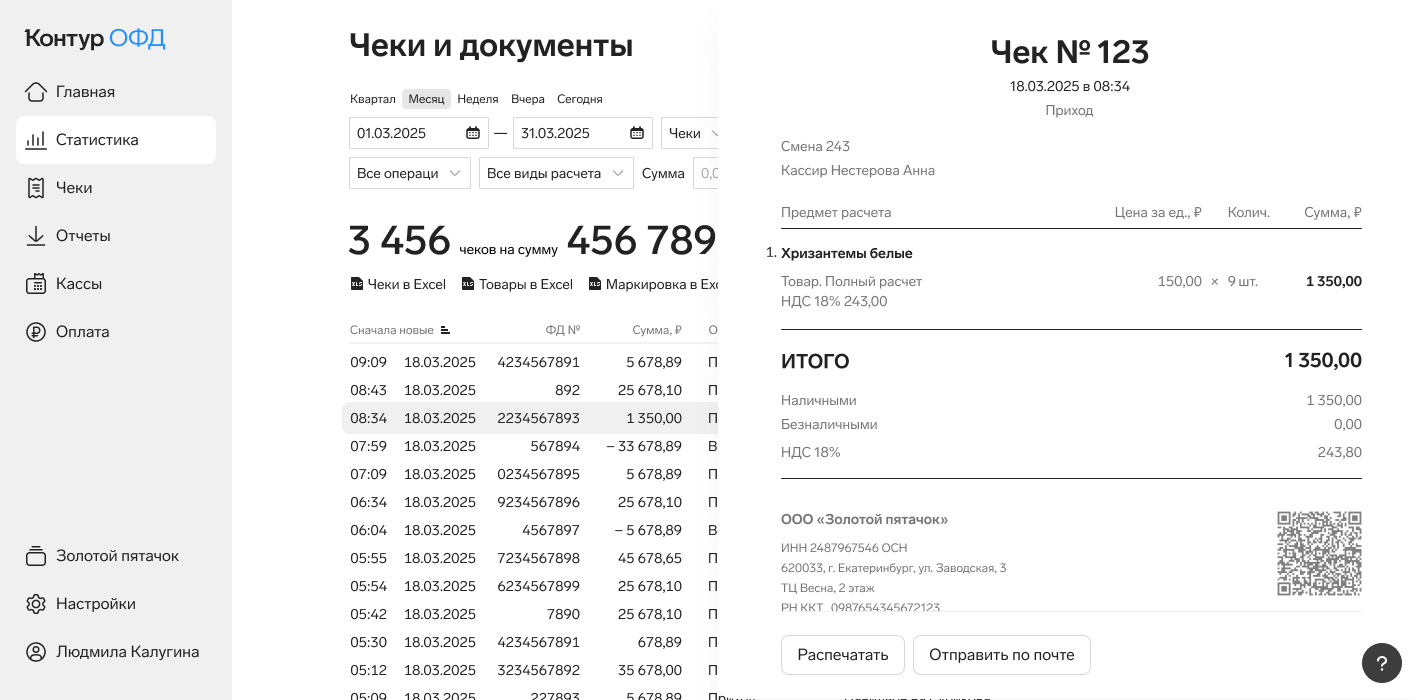Click the Настройки gear icon

point(36,604)
